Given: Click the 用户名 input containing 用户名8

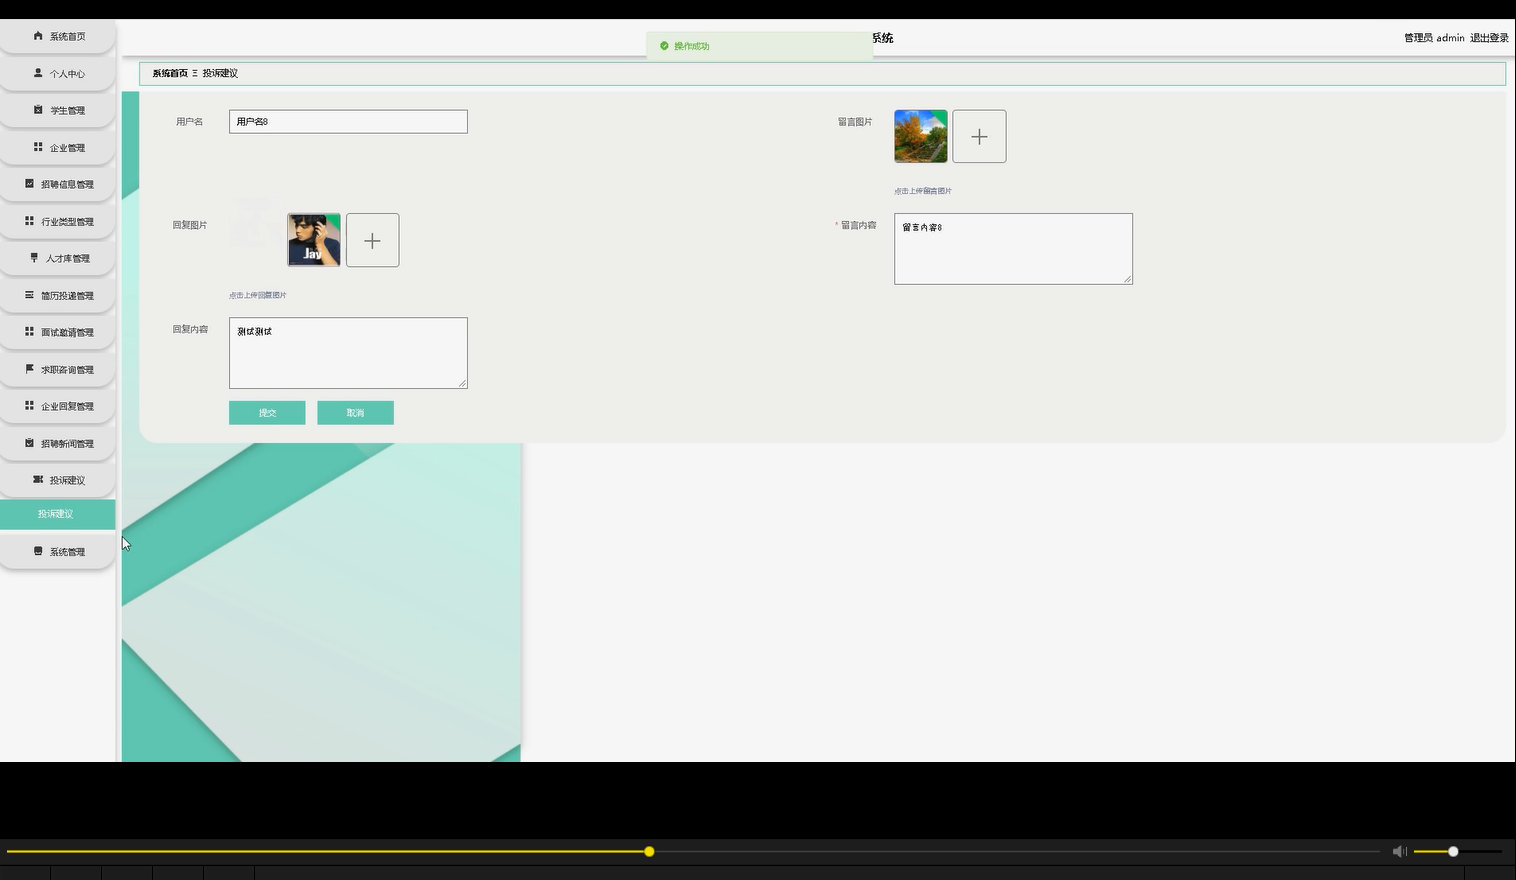Looking at the screenshot, I should coord(348,121).
